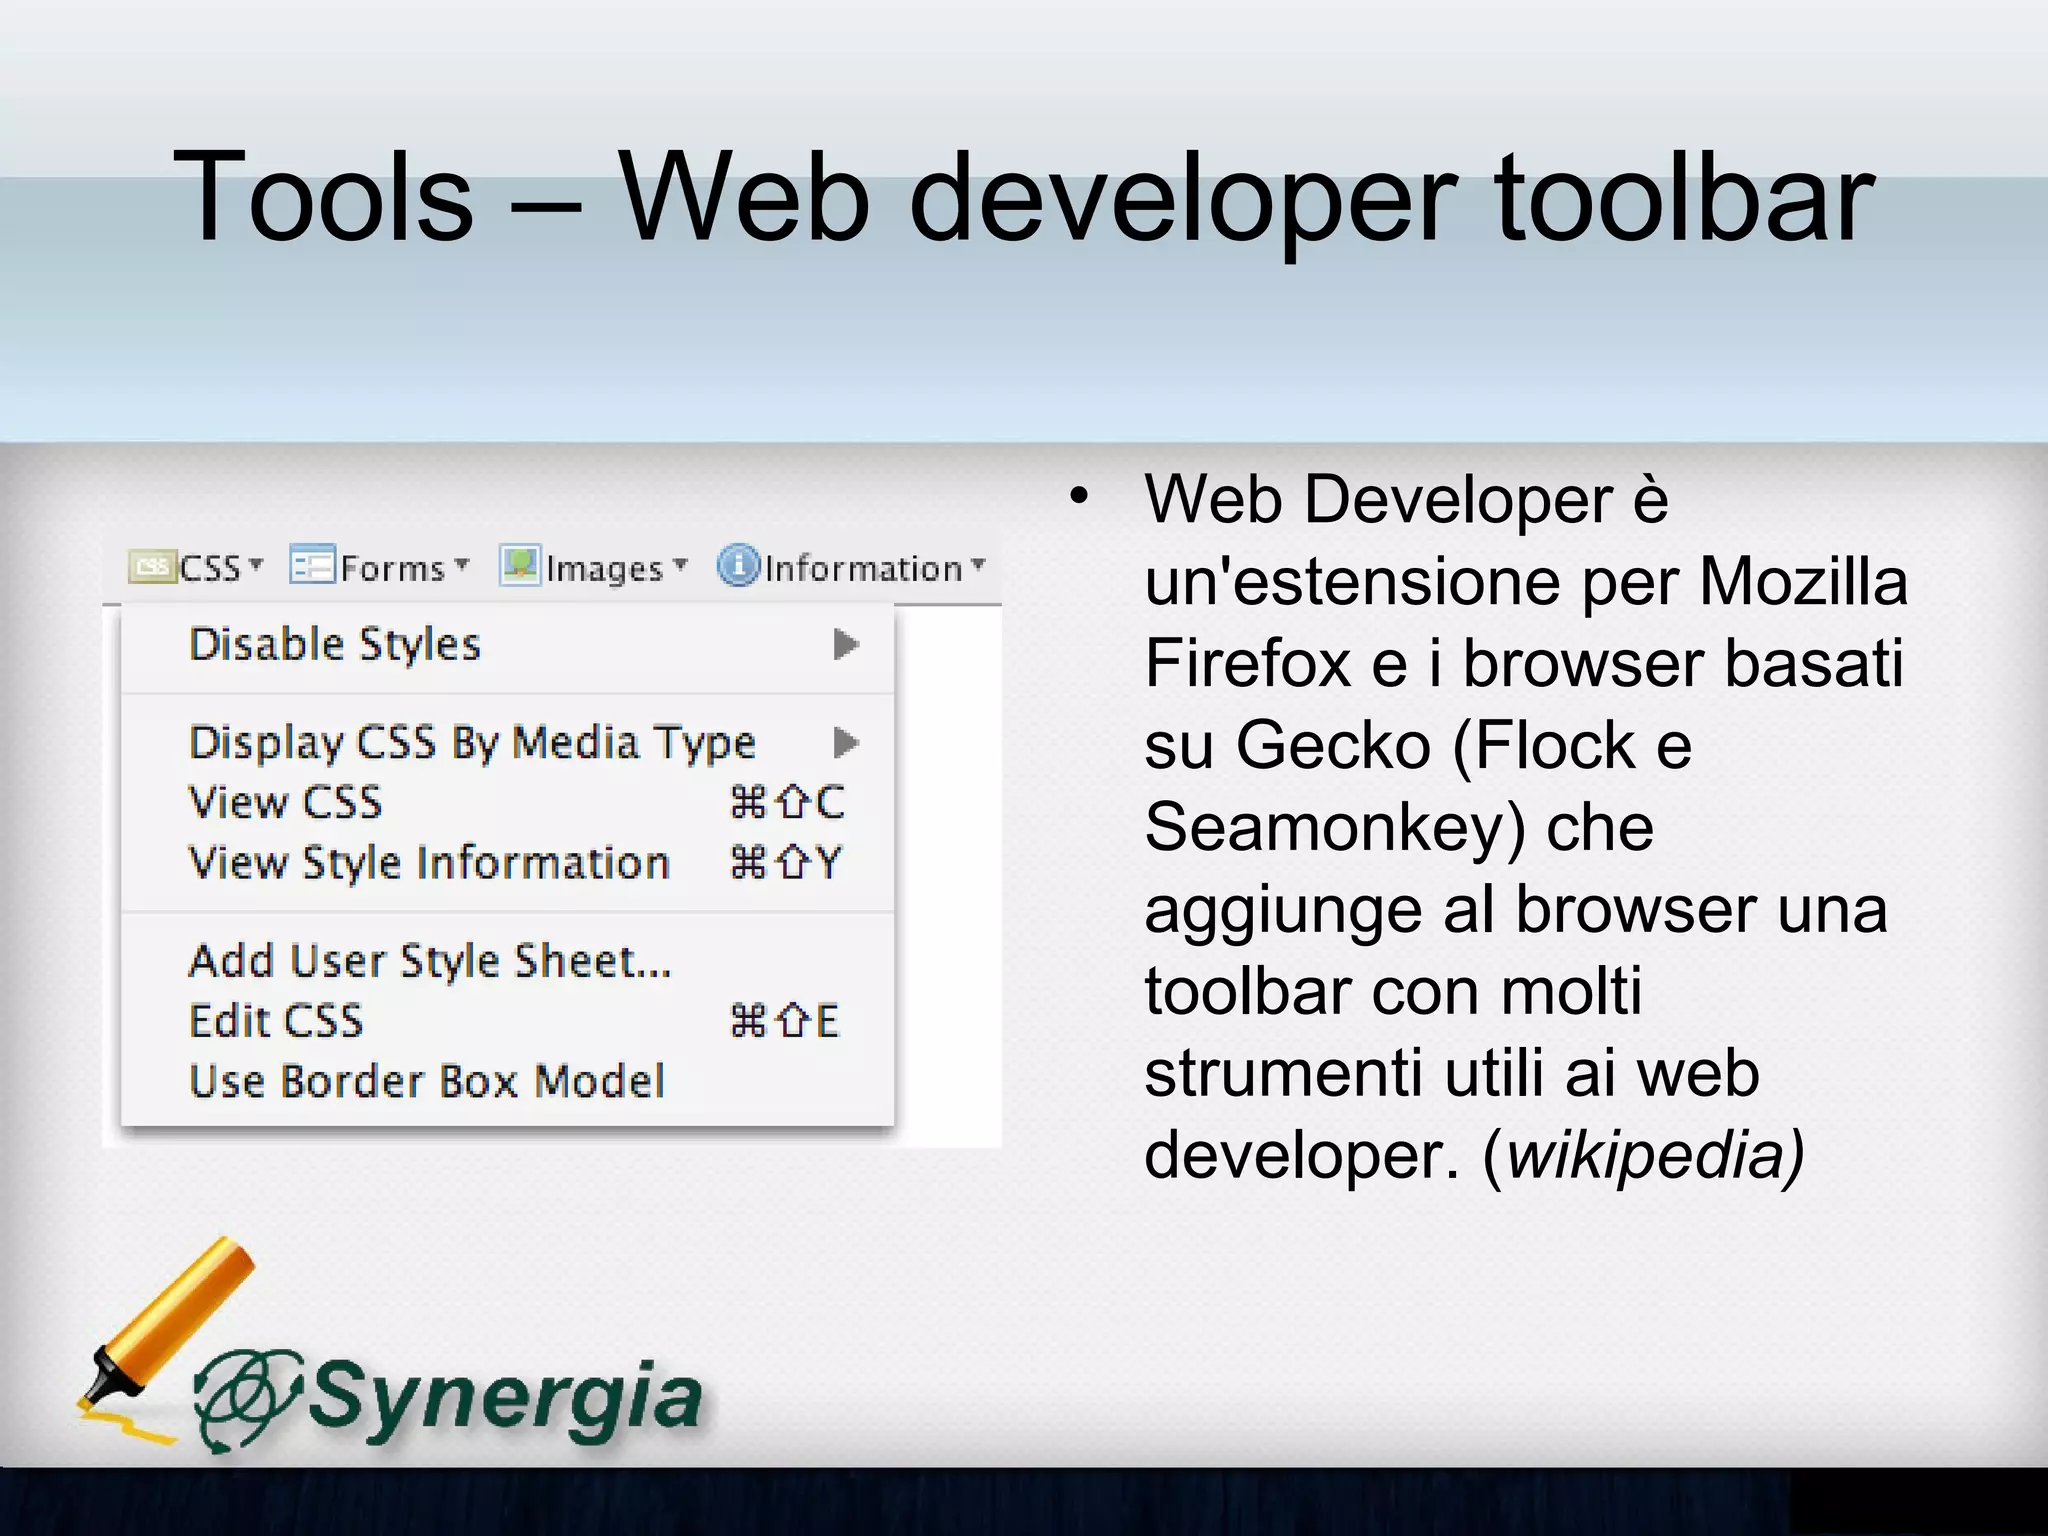
Task: Click the CSS toolbar icon
Action: [153, 567]
